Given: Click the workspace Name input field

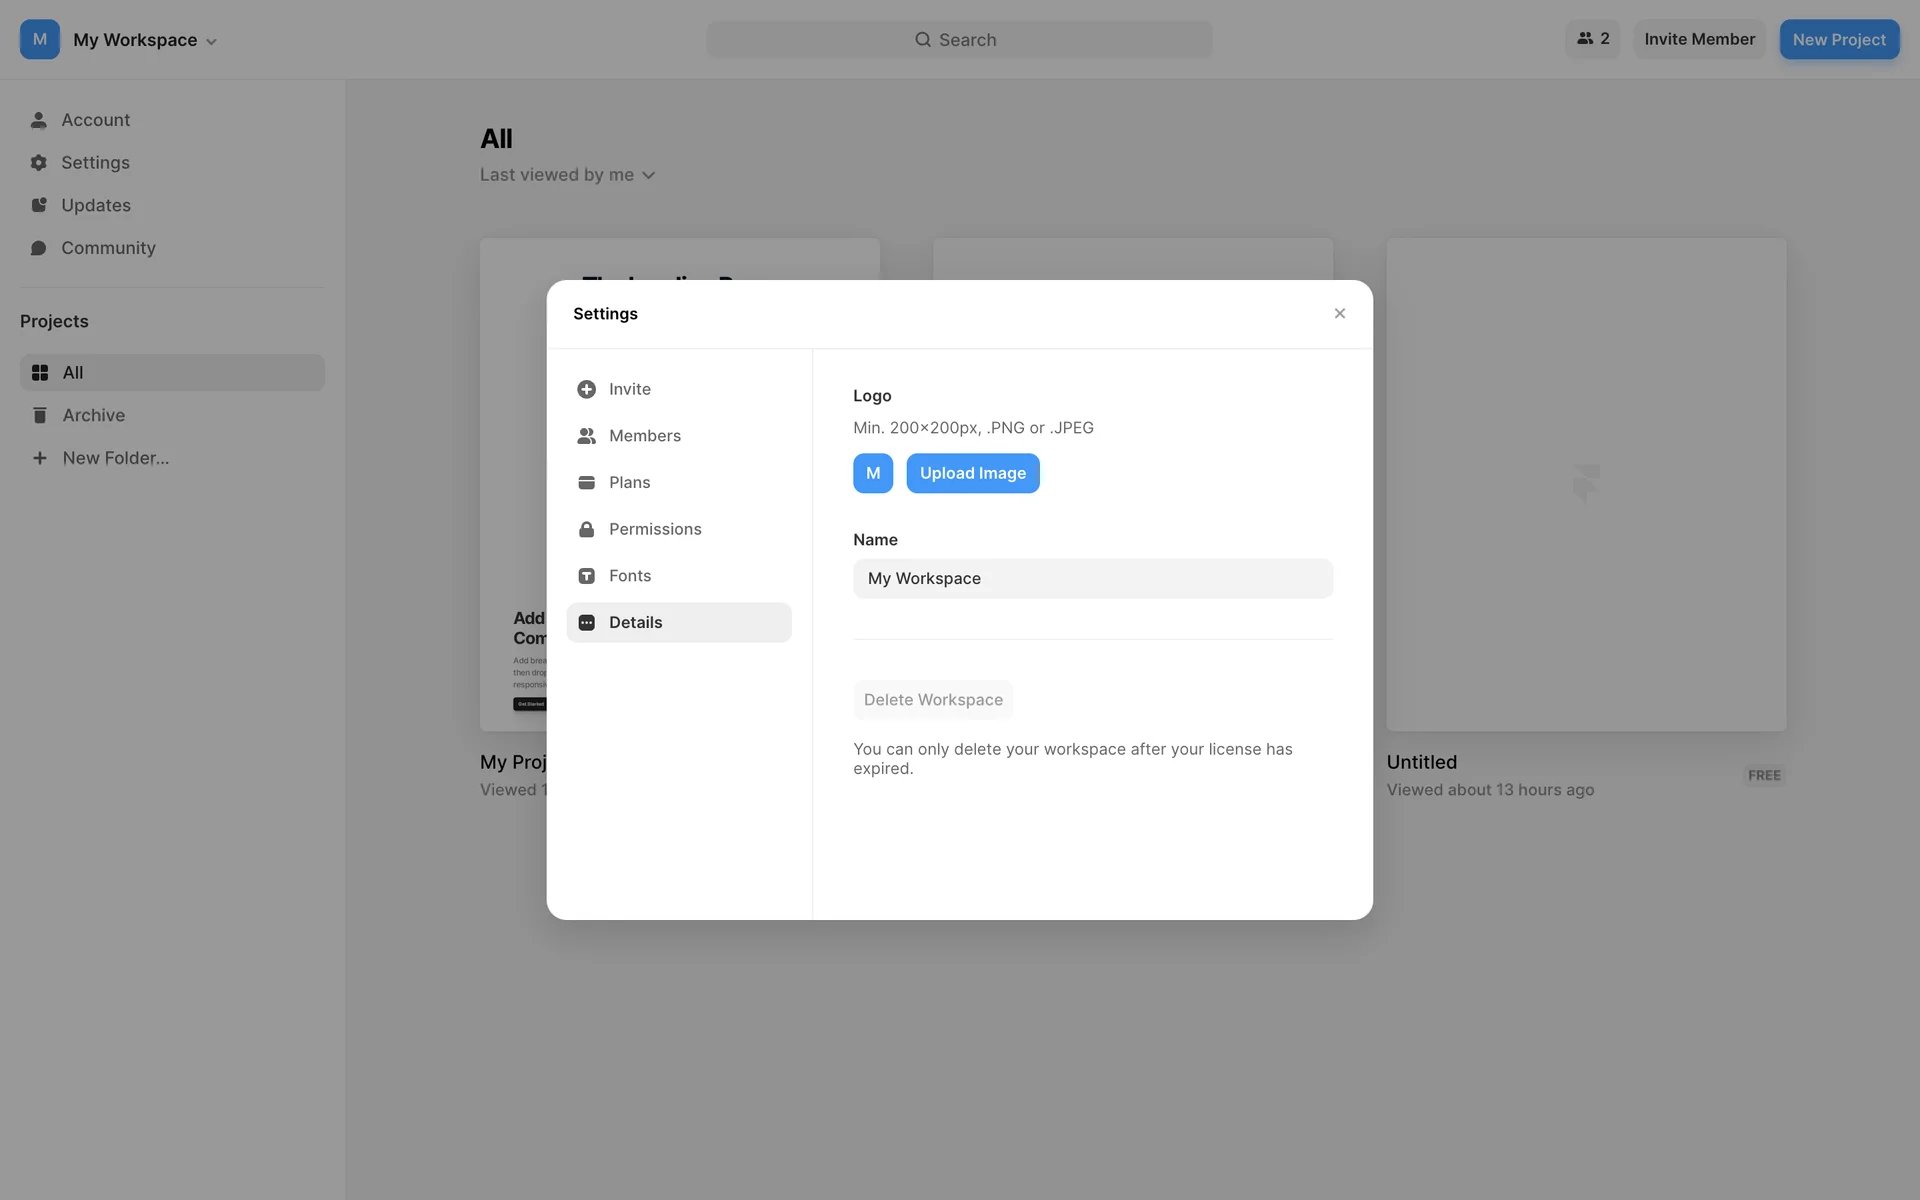Looking at the screenshot, I should pos(1092,579).
